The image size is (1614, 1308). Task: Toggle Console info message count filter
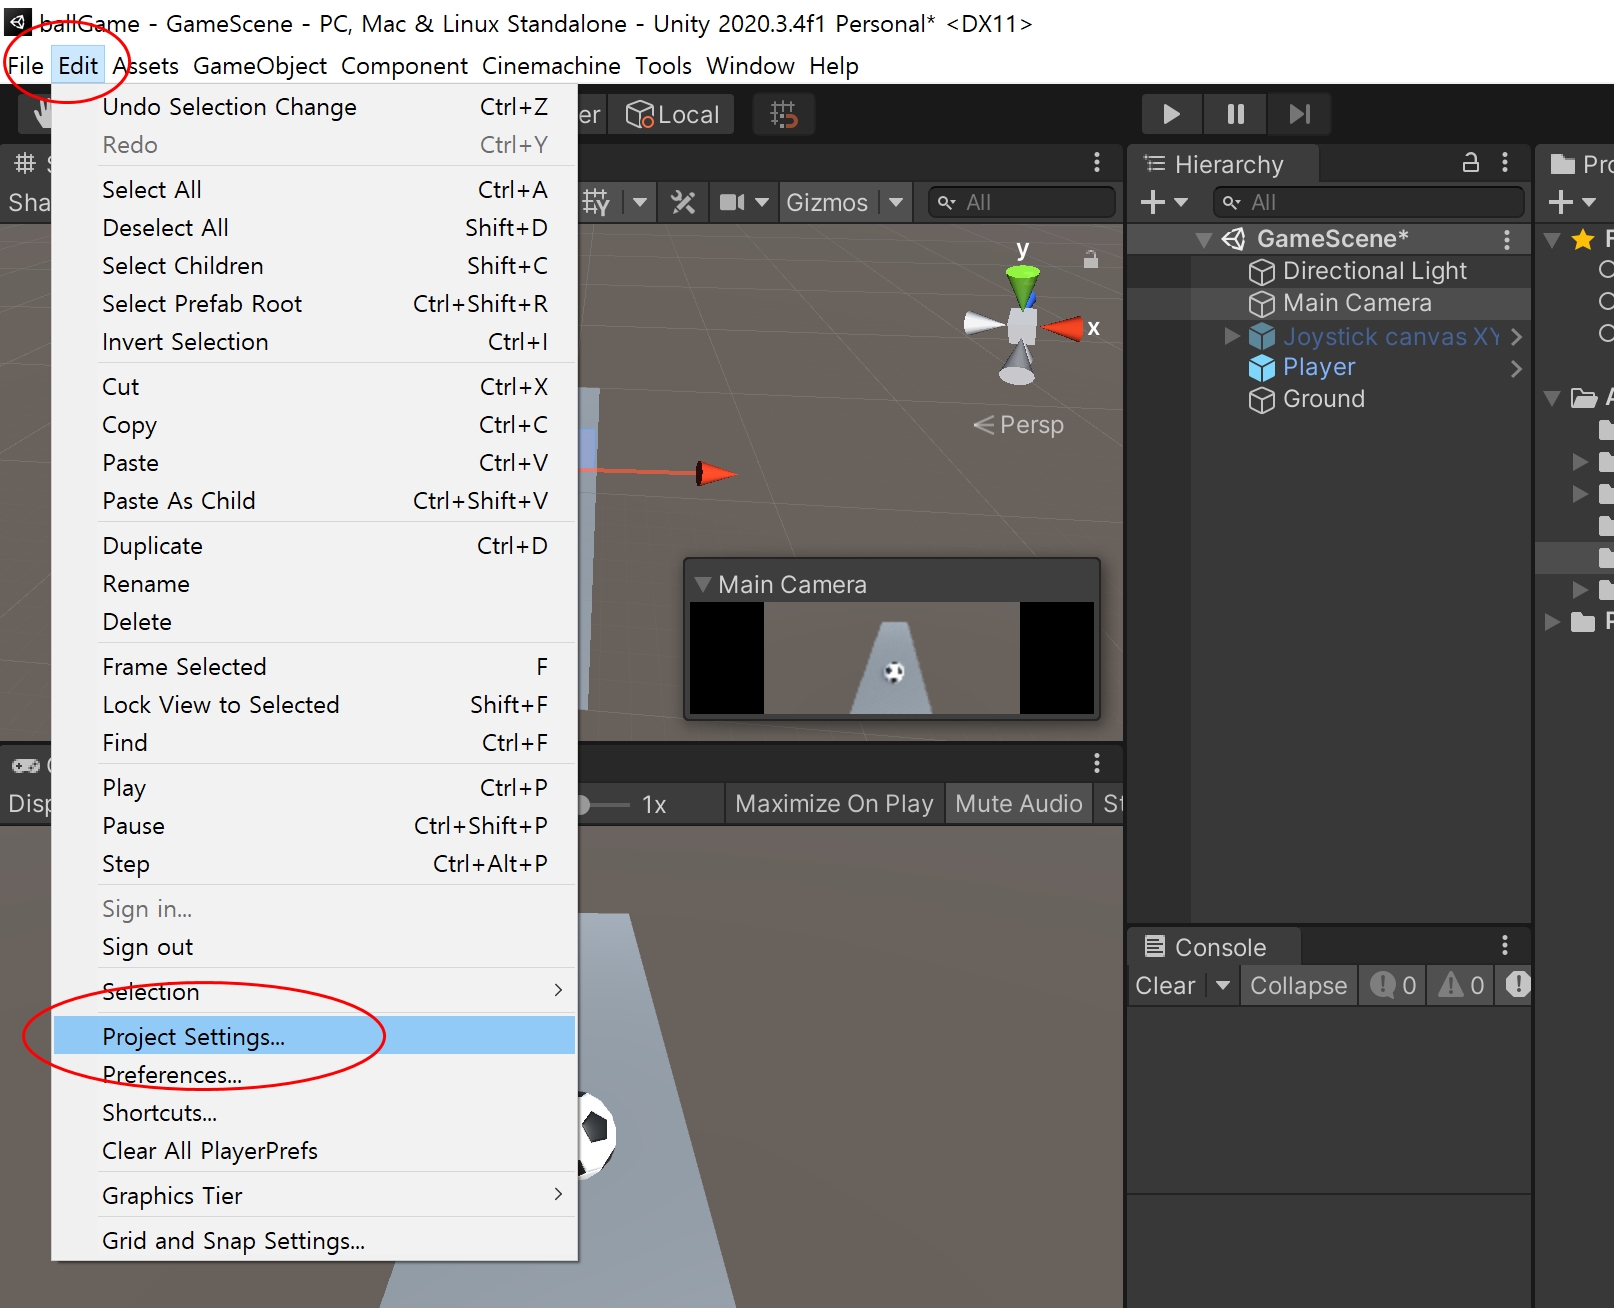point(1393,985)
